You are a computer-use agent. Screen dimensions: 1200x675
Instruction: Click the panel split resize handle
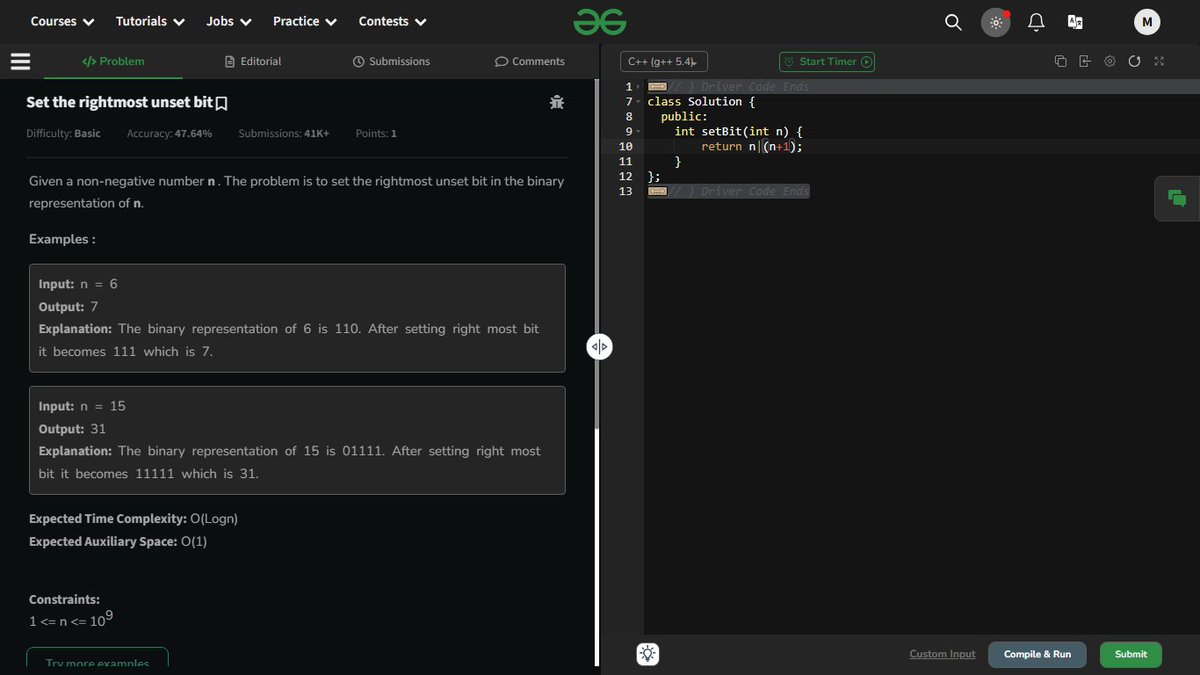click(x=599, y=347)
